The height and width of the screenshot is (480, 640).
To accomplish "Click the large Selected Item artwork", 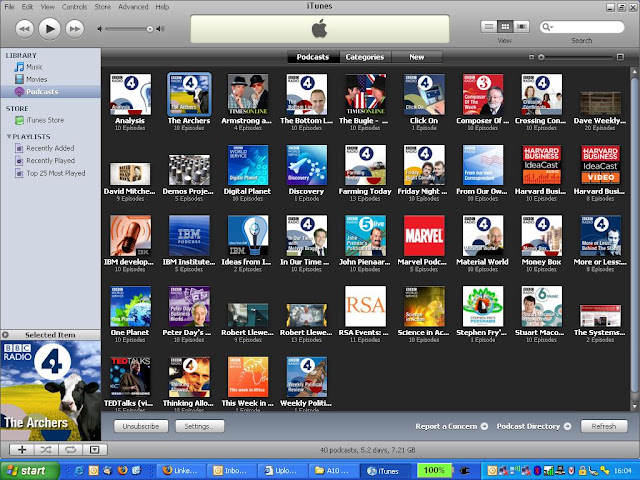I will pos(51,391).
